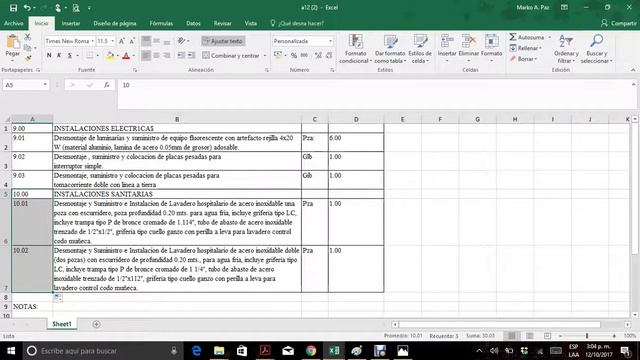640x360 pixels.
Task: Click the formula bar showing 10
Action: [x=373, y=94]
